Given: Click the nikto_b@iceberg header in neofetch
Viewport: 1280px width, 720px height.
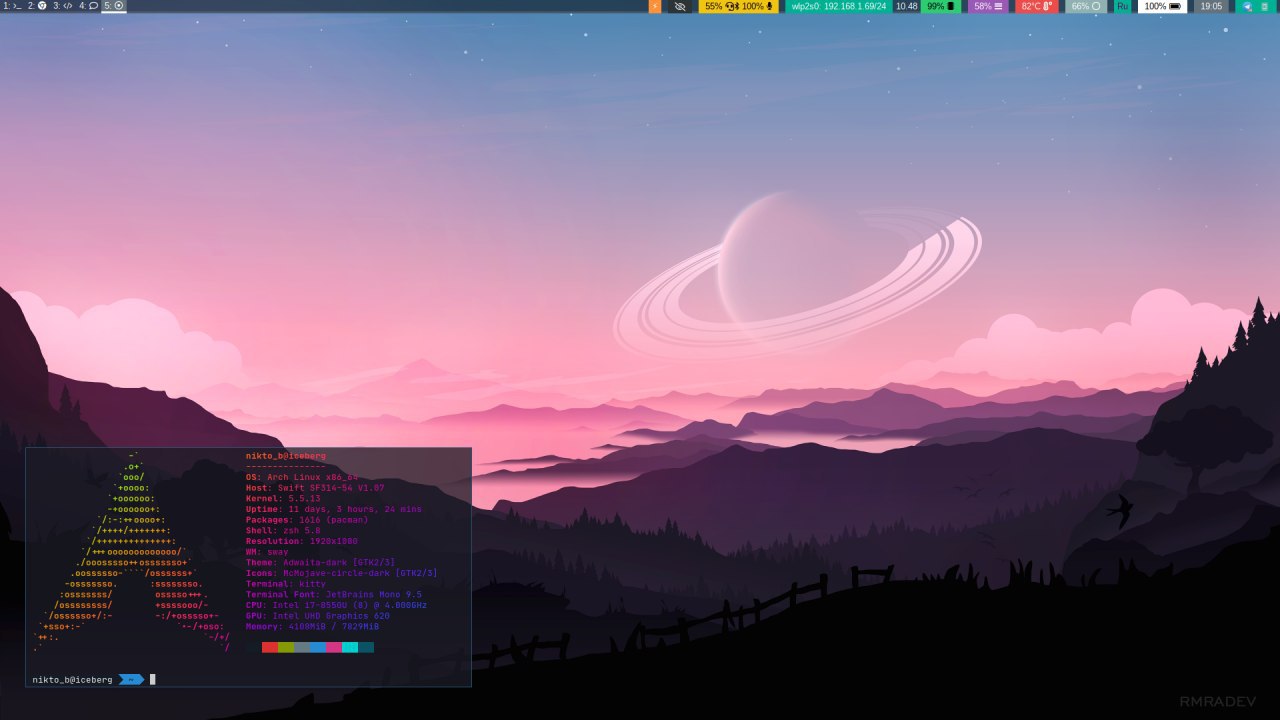Looking at the screenshot, I should point(286,456).
